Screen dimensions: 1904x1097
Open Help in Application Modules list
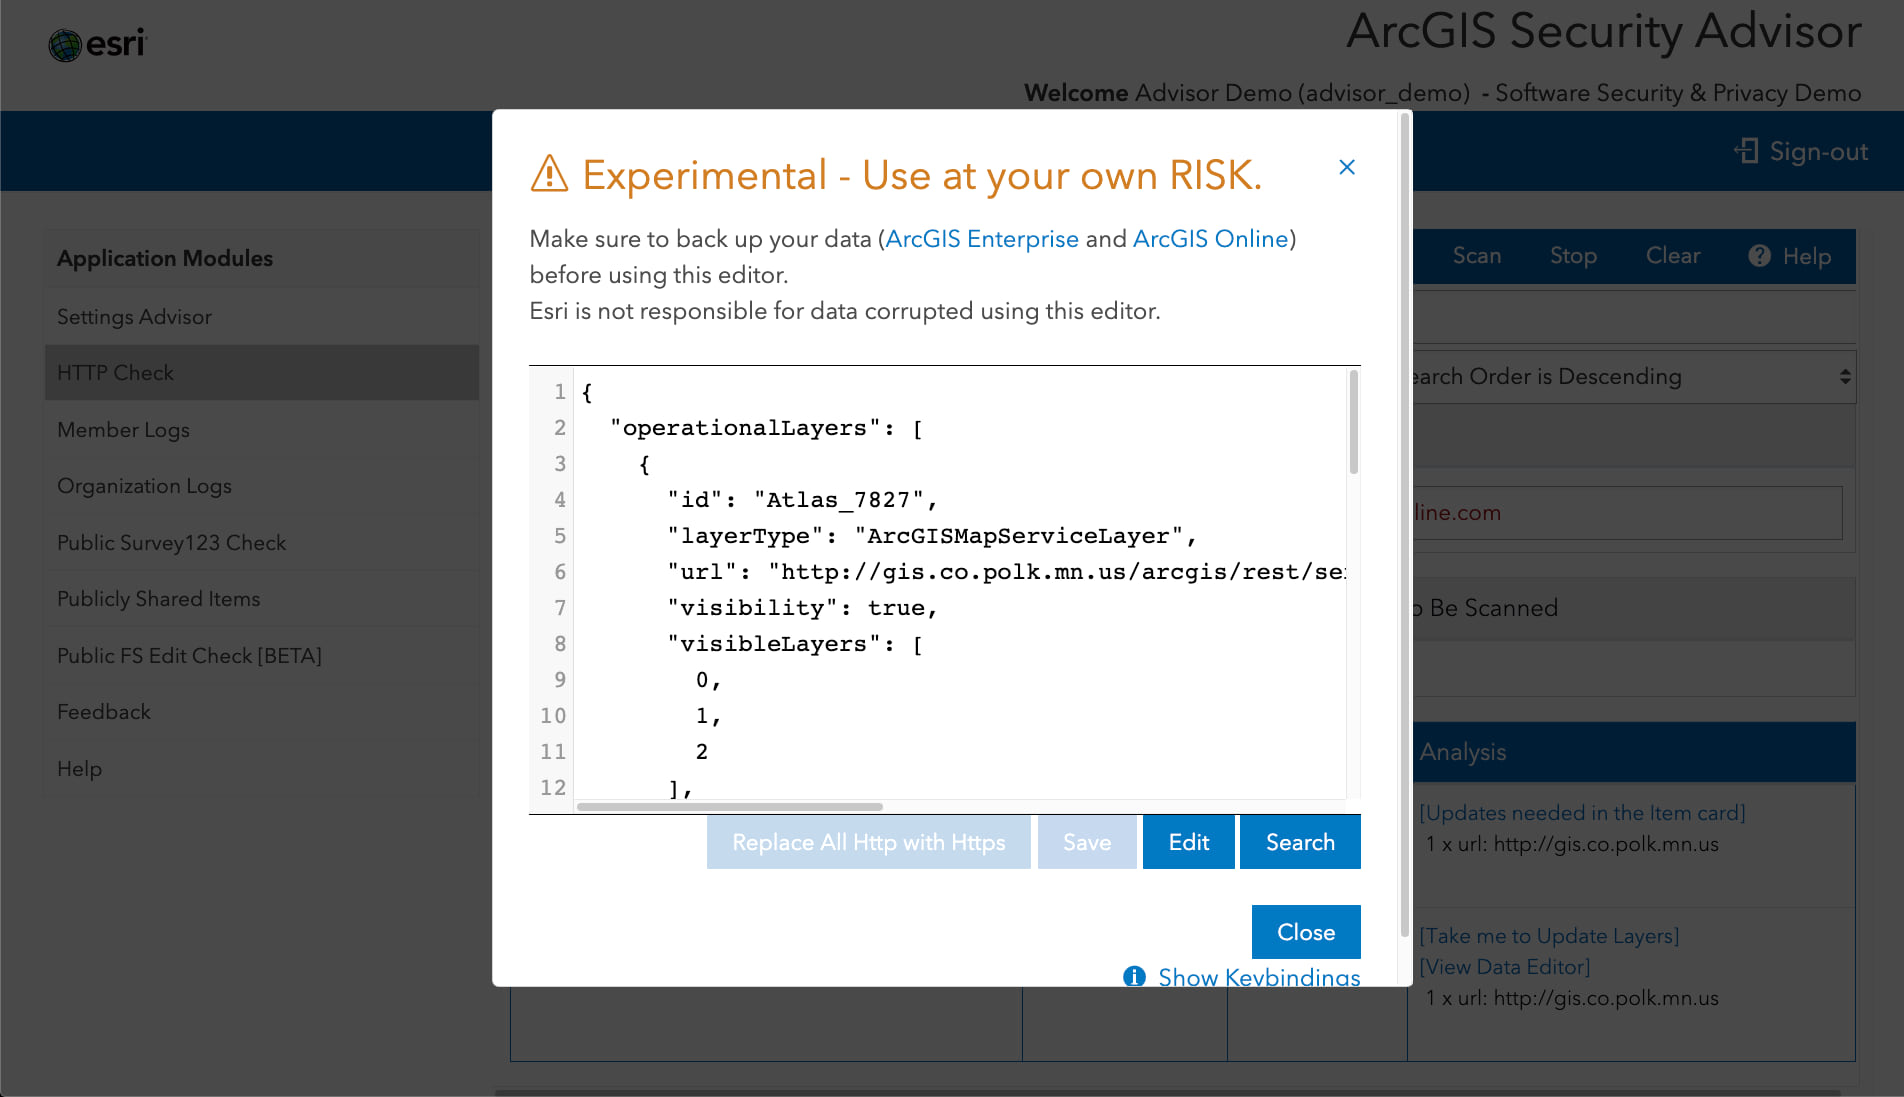coord(262,768)
